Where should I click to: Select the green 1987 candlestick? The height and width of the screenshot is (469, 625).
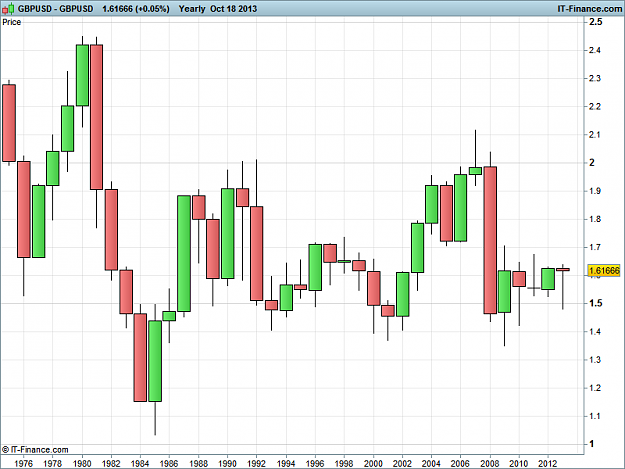pyautogui.click(x=184, y=253)
